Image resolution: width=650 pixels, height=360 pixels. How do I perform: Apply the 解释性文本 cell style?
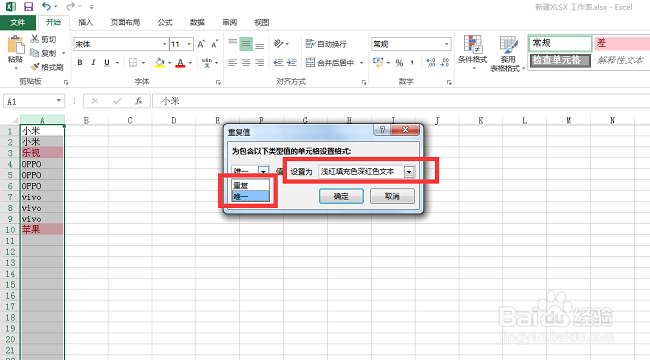[621, 60]
